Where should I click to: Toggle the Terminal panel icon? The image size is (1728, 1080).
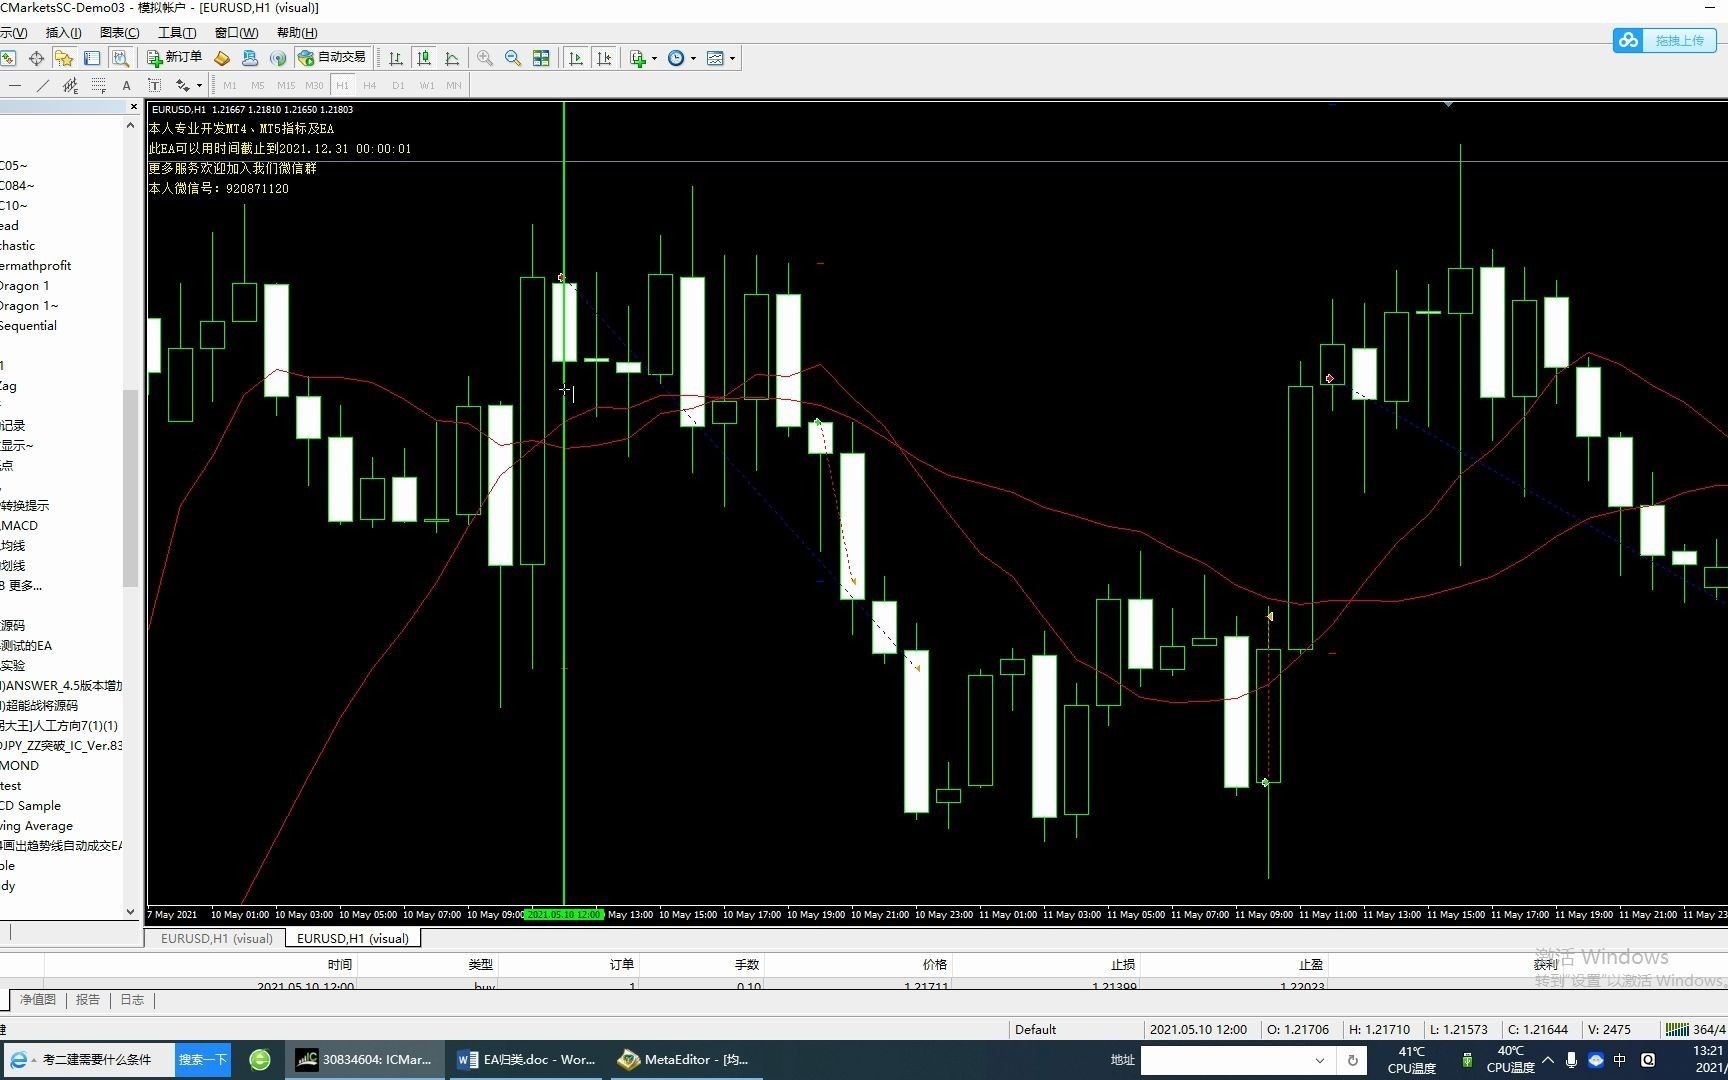(x=92, y=58)
